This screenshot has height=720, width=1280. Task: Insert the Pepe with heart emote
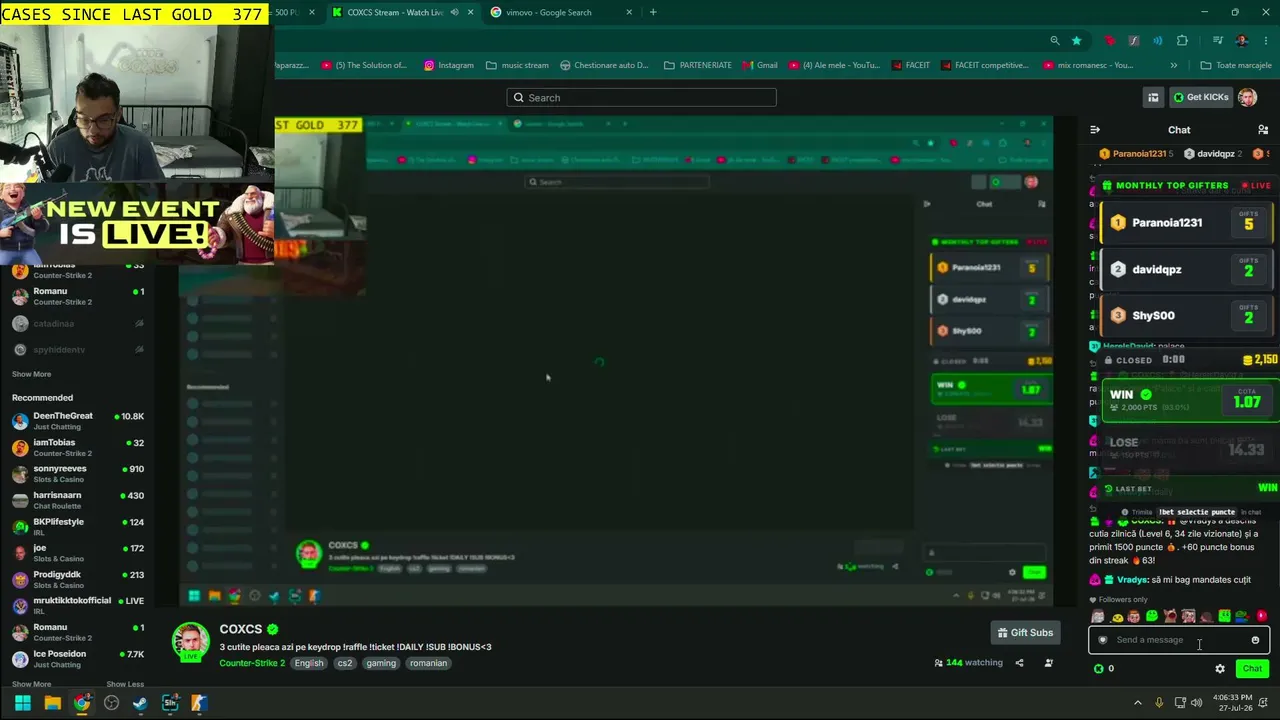click(x=1242, y=617)
